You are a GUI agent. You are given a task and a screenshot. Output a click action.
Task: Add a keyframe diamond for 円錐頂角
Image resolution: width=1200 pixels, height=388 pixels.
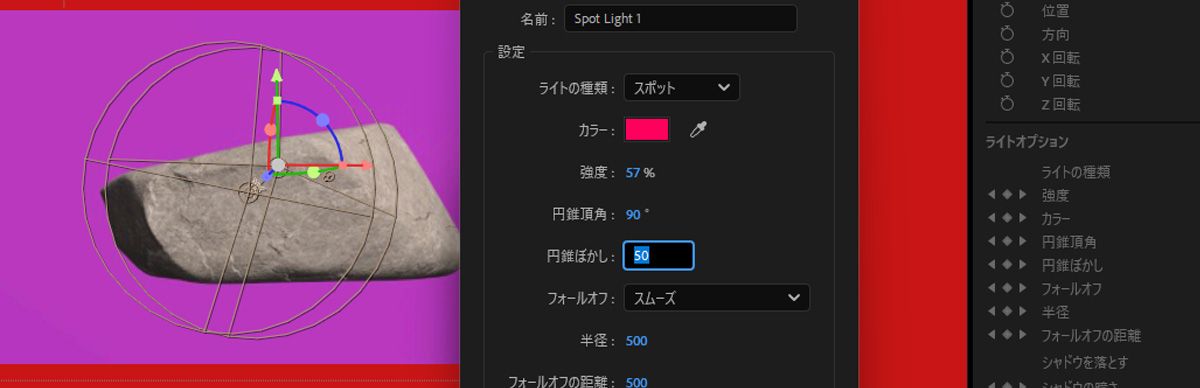pos(1006,241)
